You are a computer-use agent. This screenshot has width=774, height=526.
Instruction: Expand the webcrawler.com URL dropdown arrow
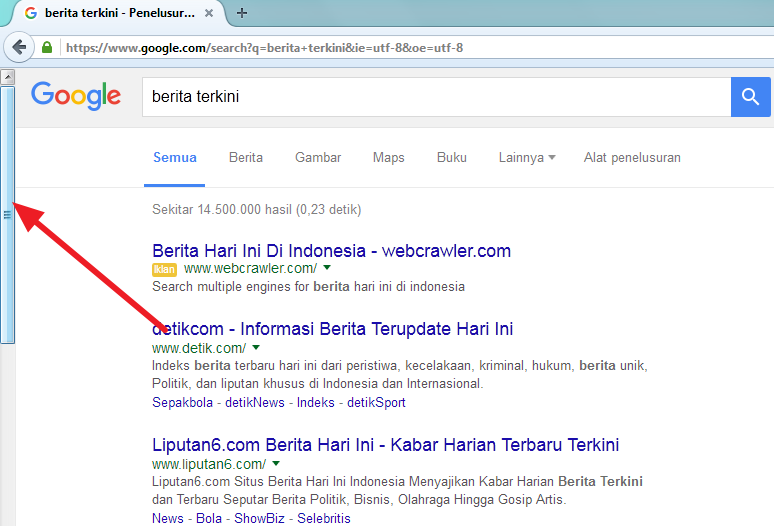click(x=327, y=267)
